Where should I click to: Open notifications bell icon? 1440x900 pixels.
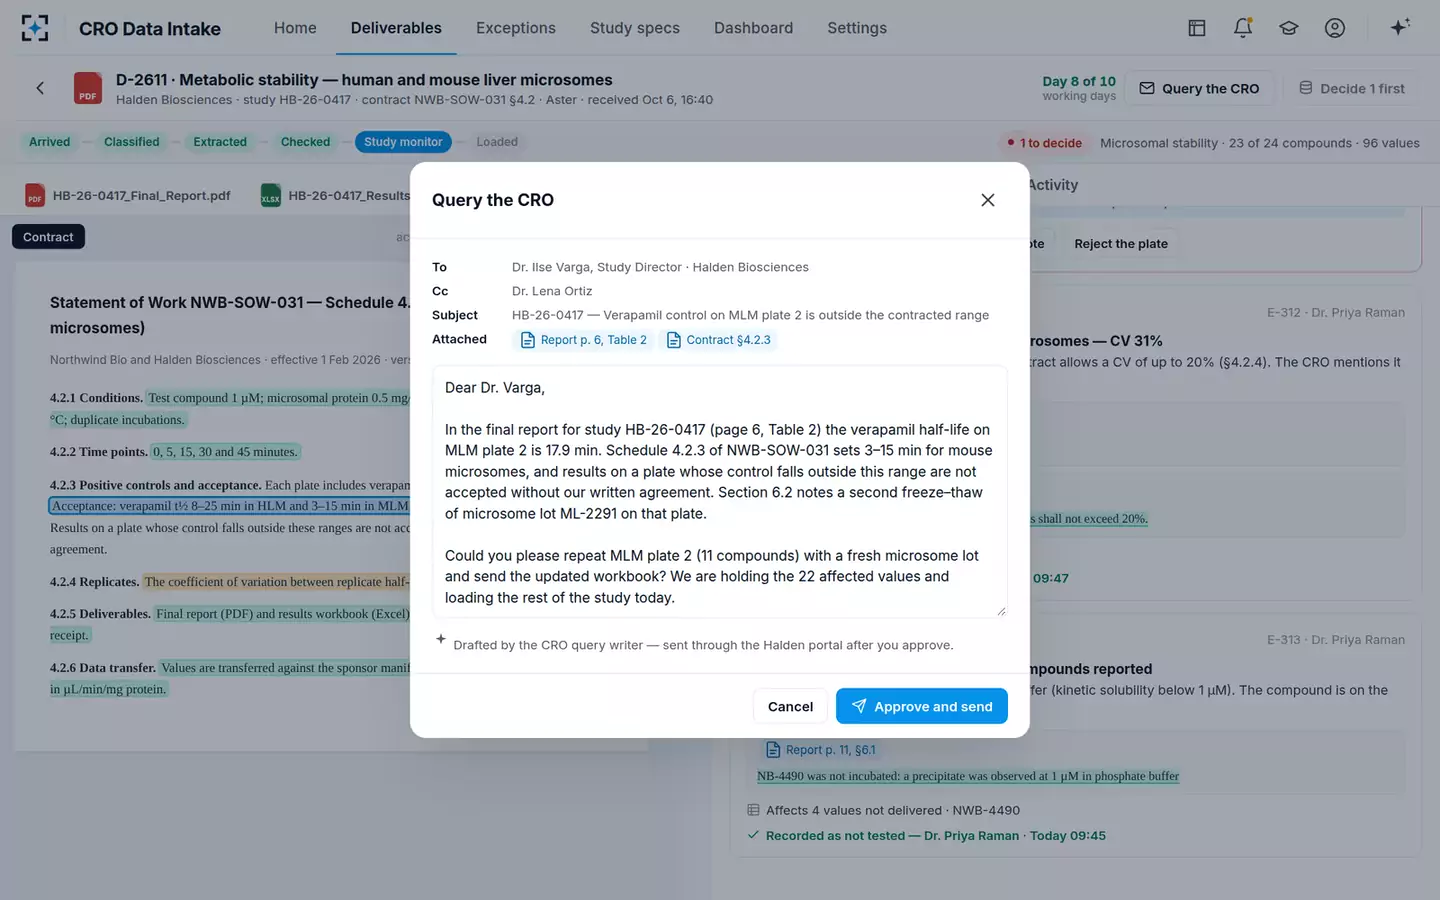[x=1243, y=28]
